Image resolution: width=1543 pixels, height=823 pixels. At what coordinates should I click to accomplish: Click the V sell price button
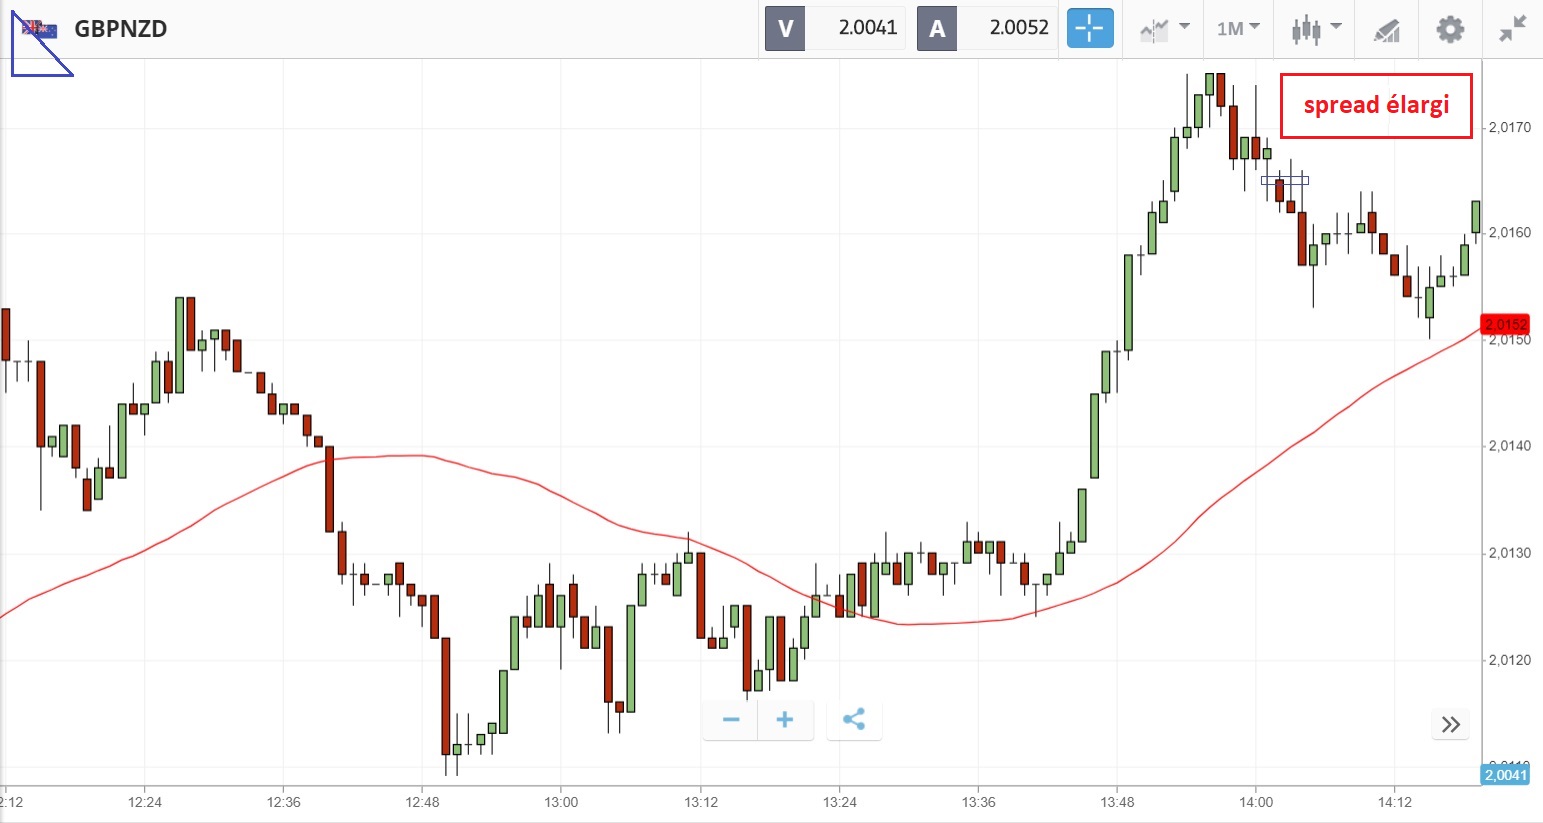click(x=785, y=28)
